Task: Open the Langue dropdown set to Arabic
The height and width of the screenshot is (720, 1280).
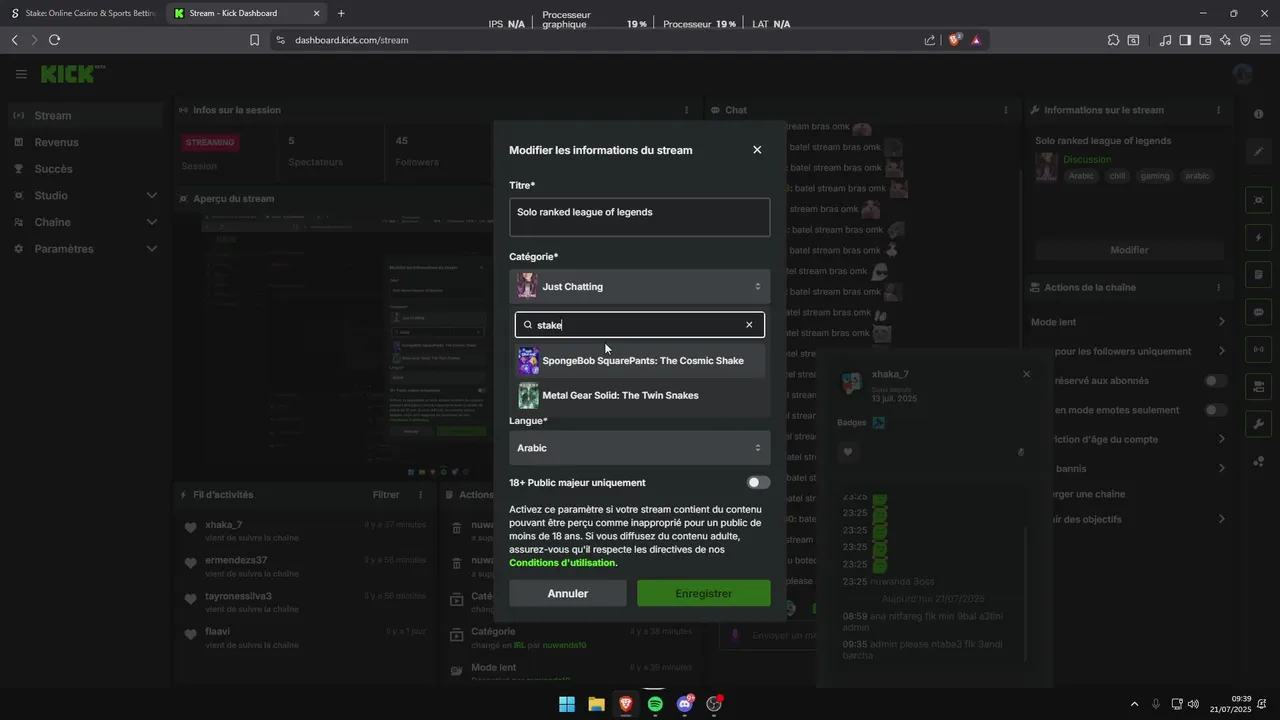Action: 639,448
